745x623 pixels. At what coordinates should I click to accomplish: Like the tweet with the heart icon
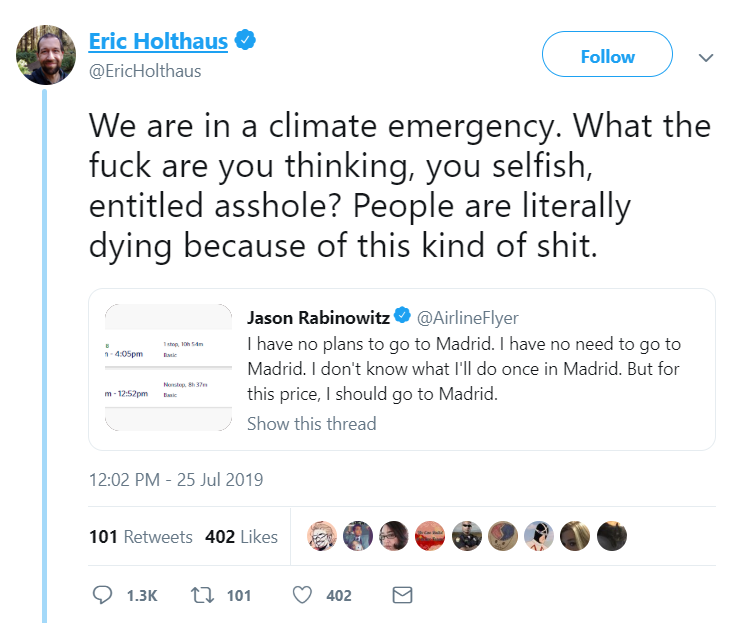302,595
